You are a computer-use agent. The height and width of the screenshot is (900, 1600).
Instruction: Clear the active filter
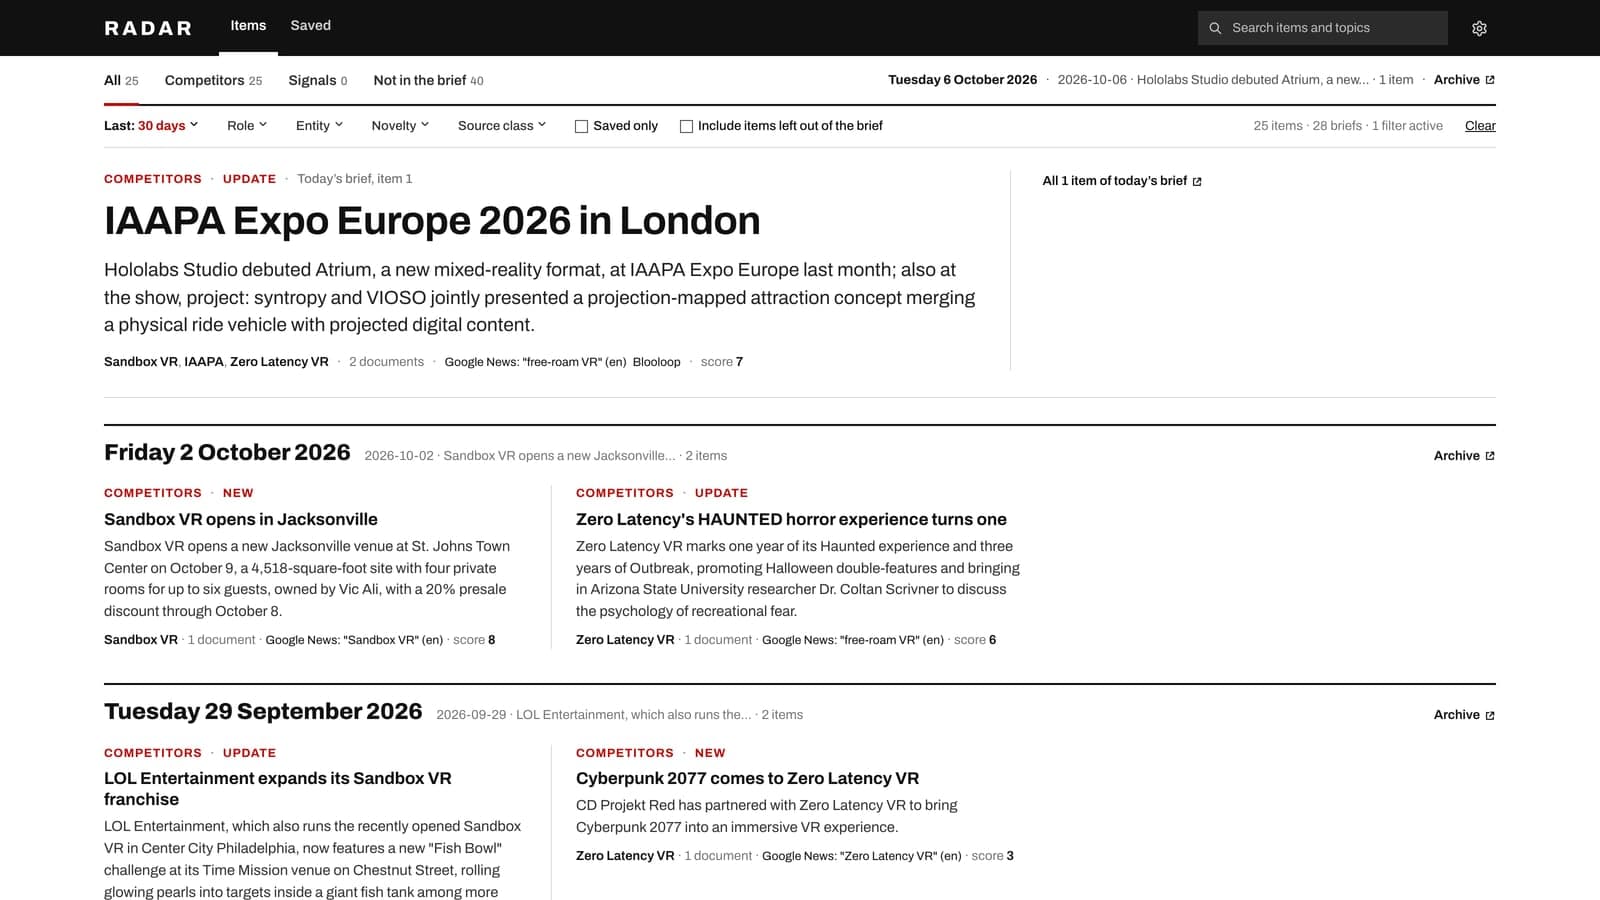pos(1480,126)
